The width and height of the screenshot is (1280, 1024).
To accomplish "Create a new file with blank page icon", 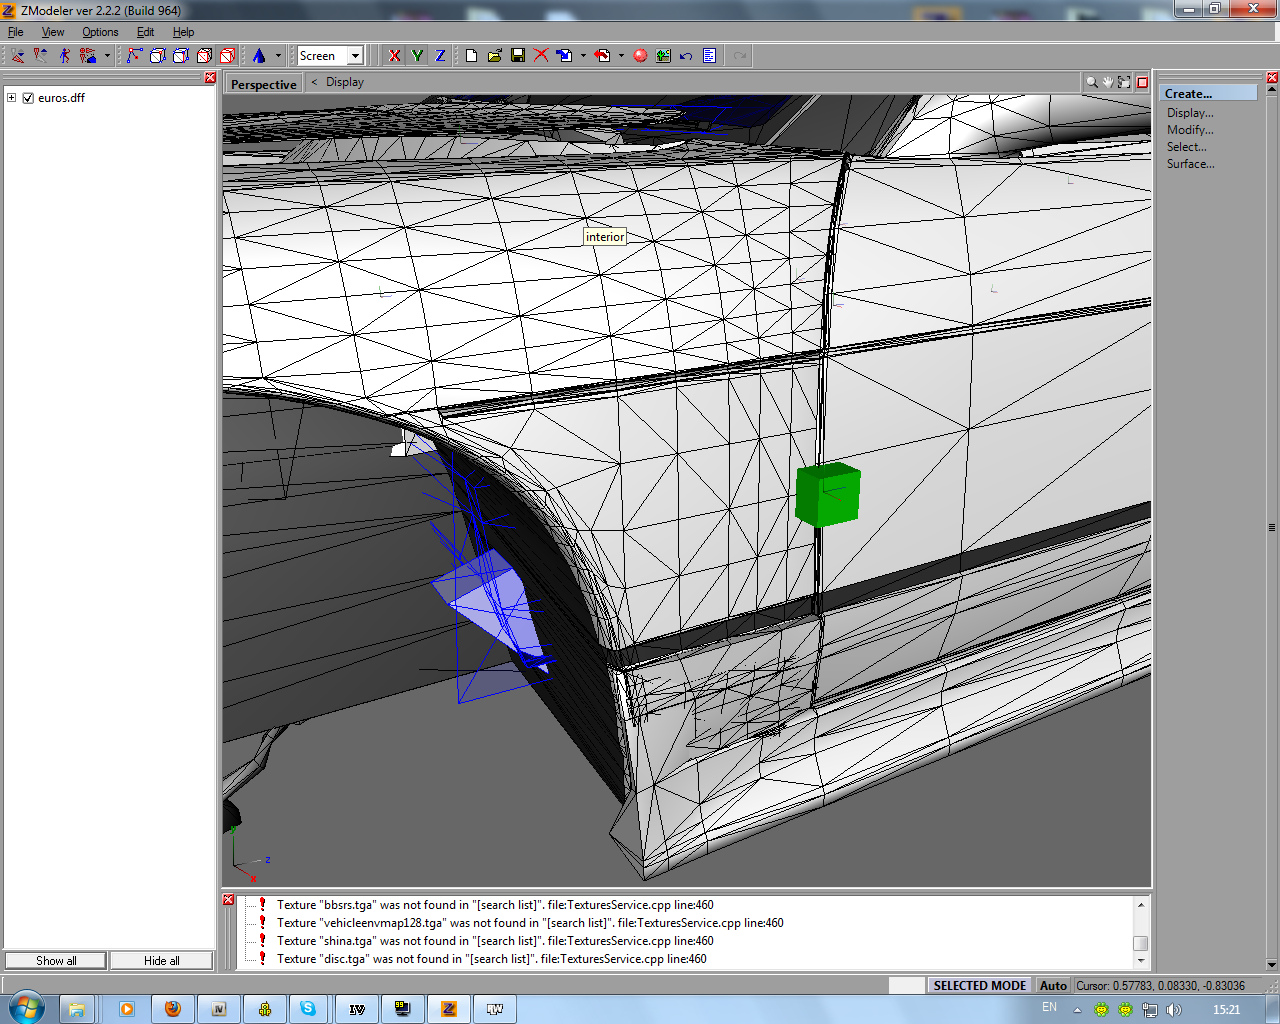I will (472, 56).
